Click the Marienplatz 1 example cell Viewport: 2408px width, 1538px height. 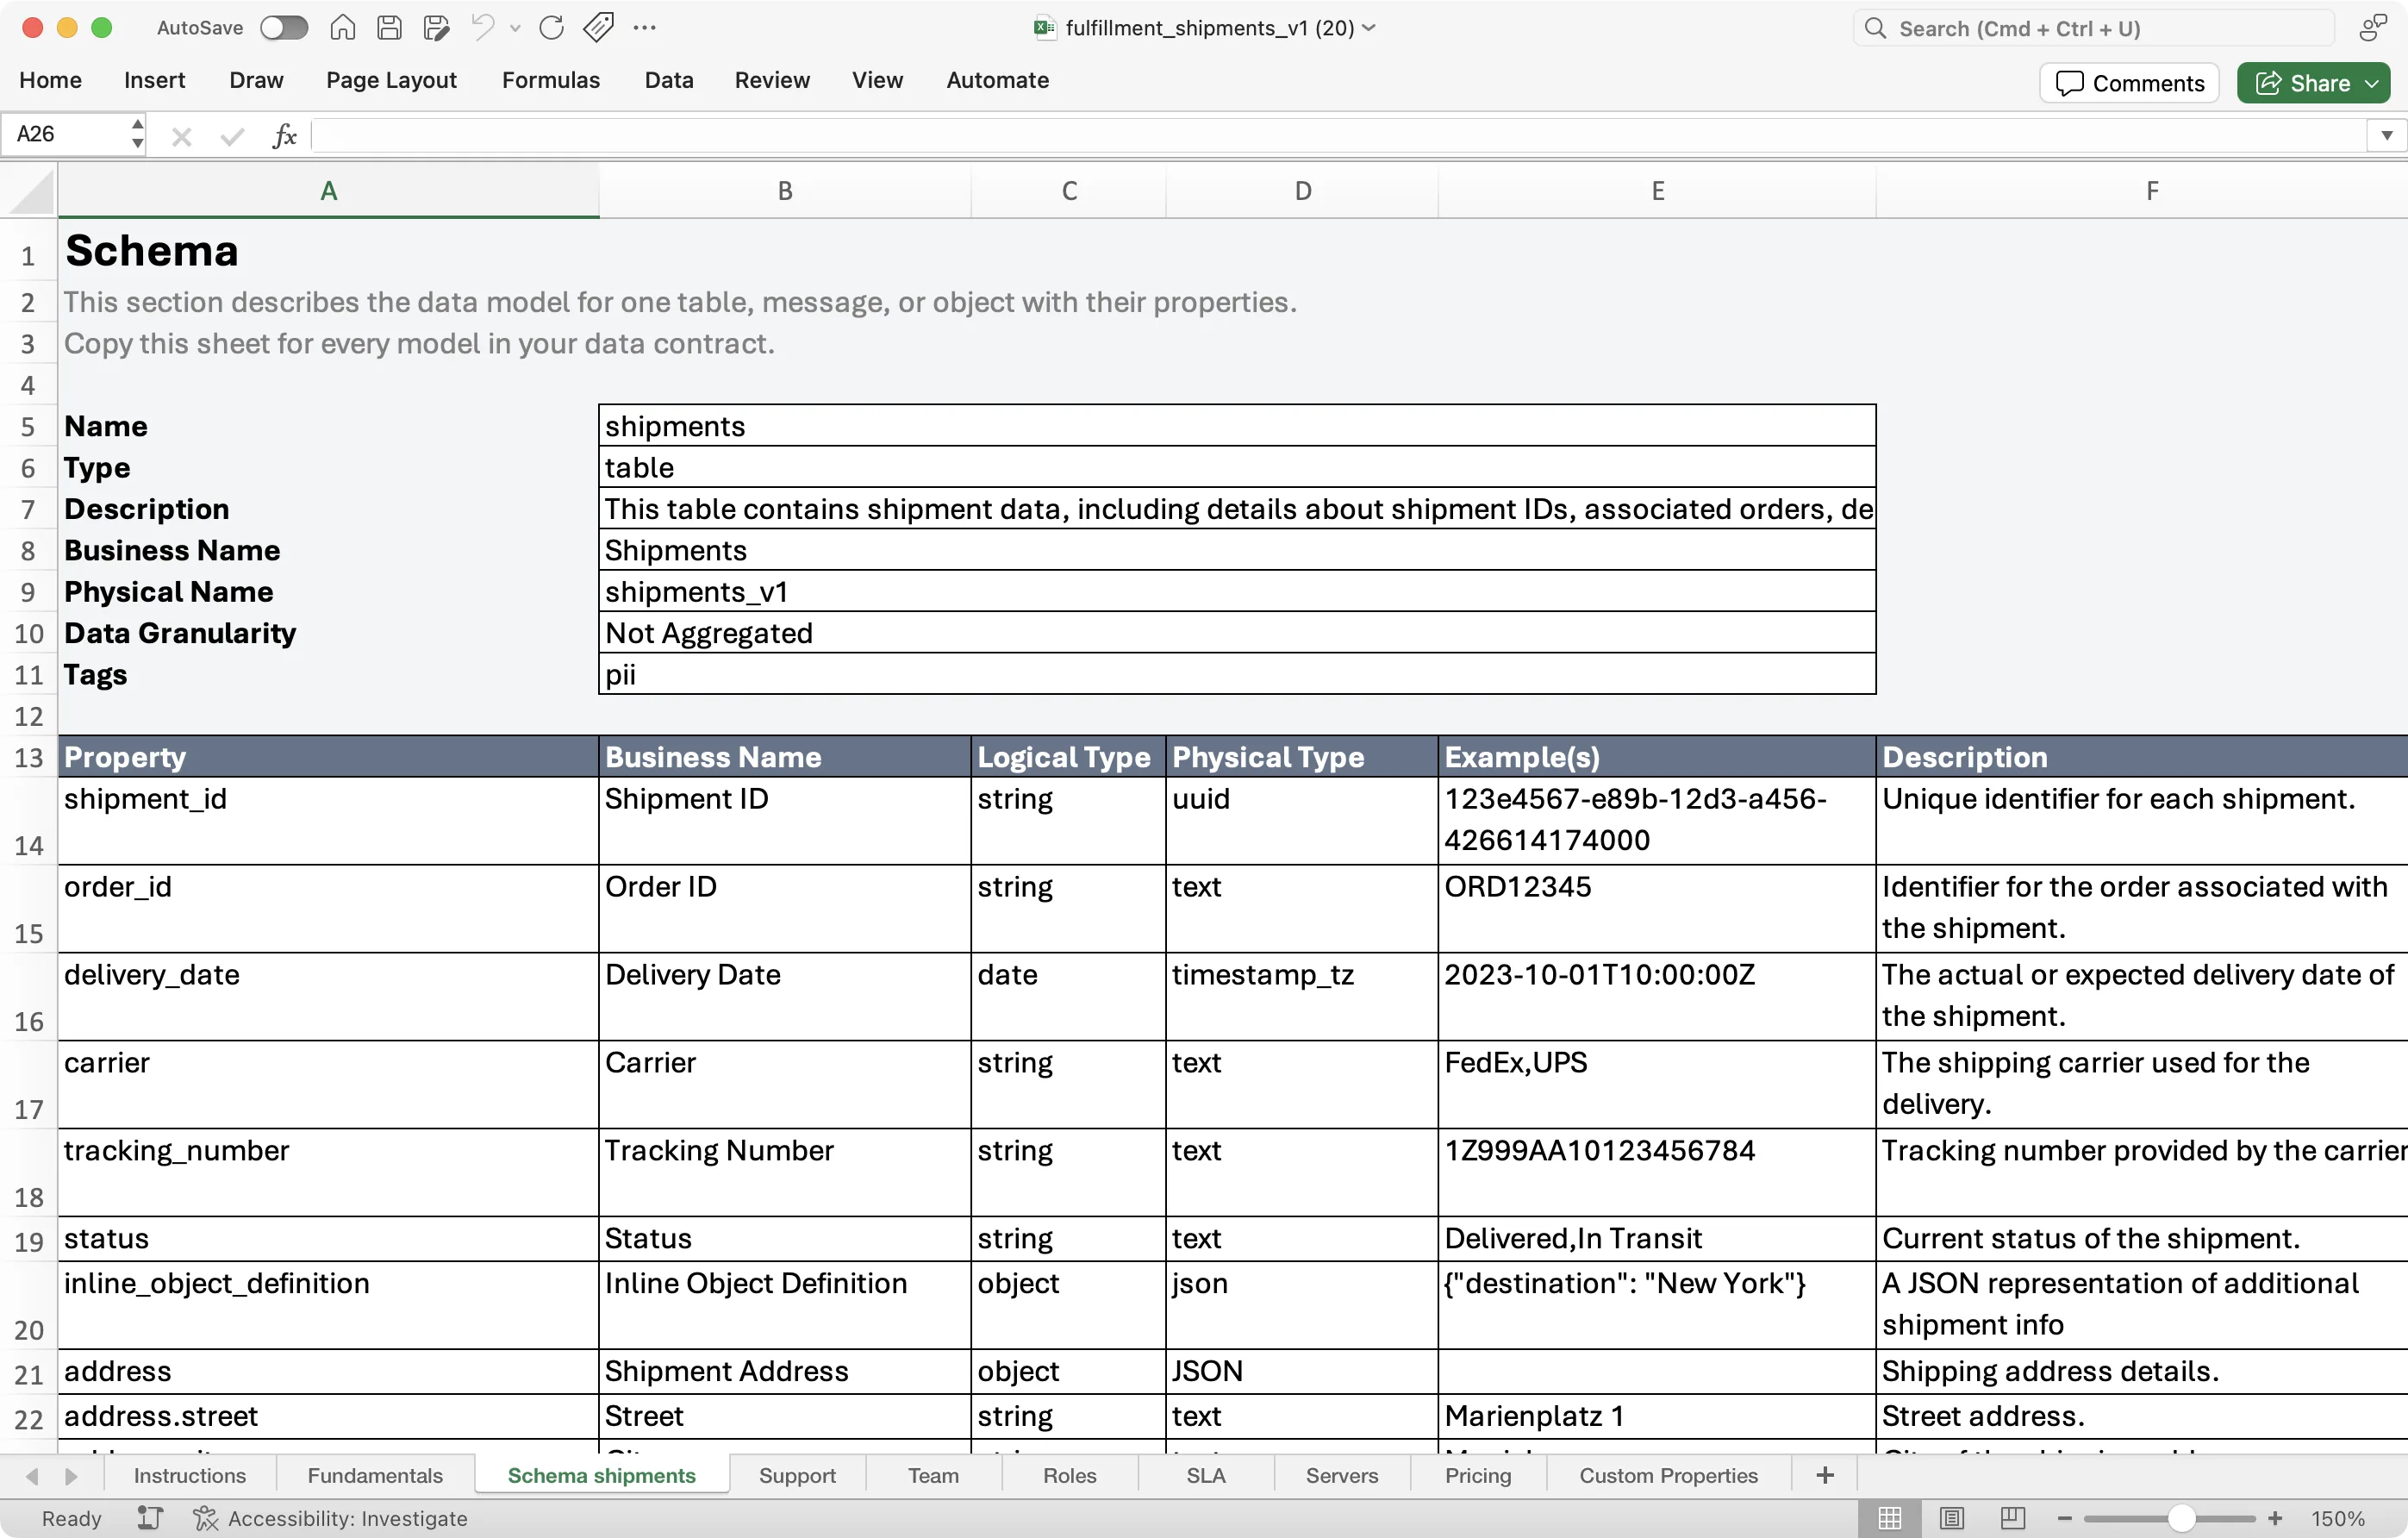point(1657,1416)
